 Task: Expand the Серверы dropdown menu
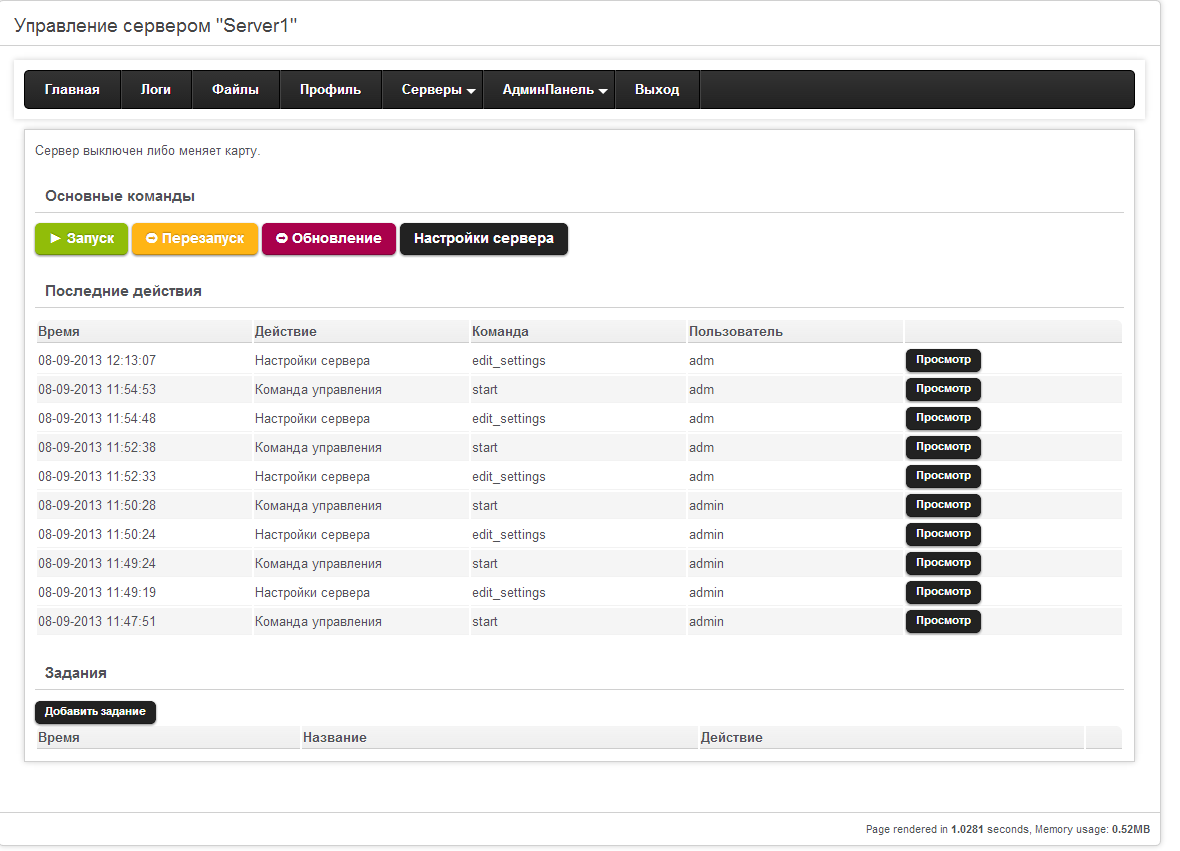(x=437, y=90)
